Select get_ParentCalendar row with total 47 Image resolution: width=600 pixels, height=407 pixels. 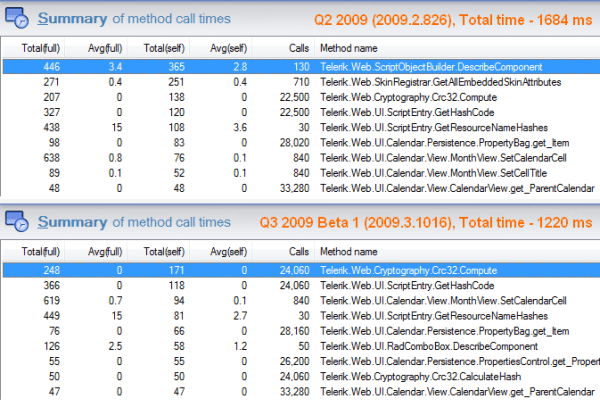(x=302, y=392)
